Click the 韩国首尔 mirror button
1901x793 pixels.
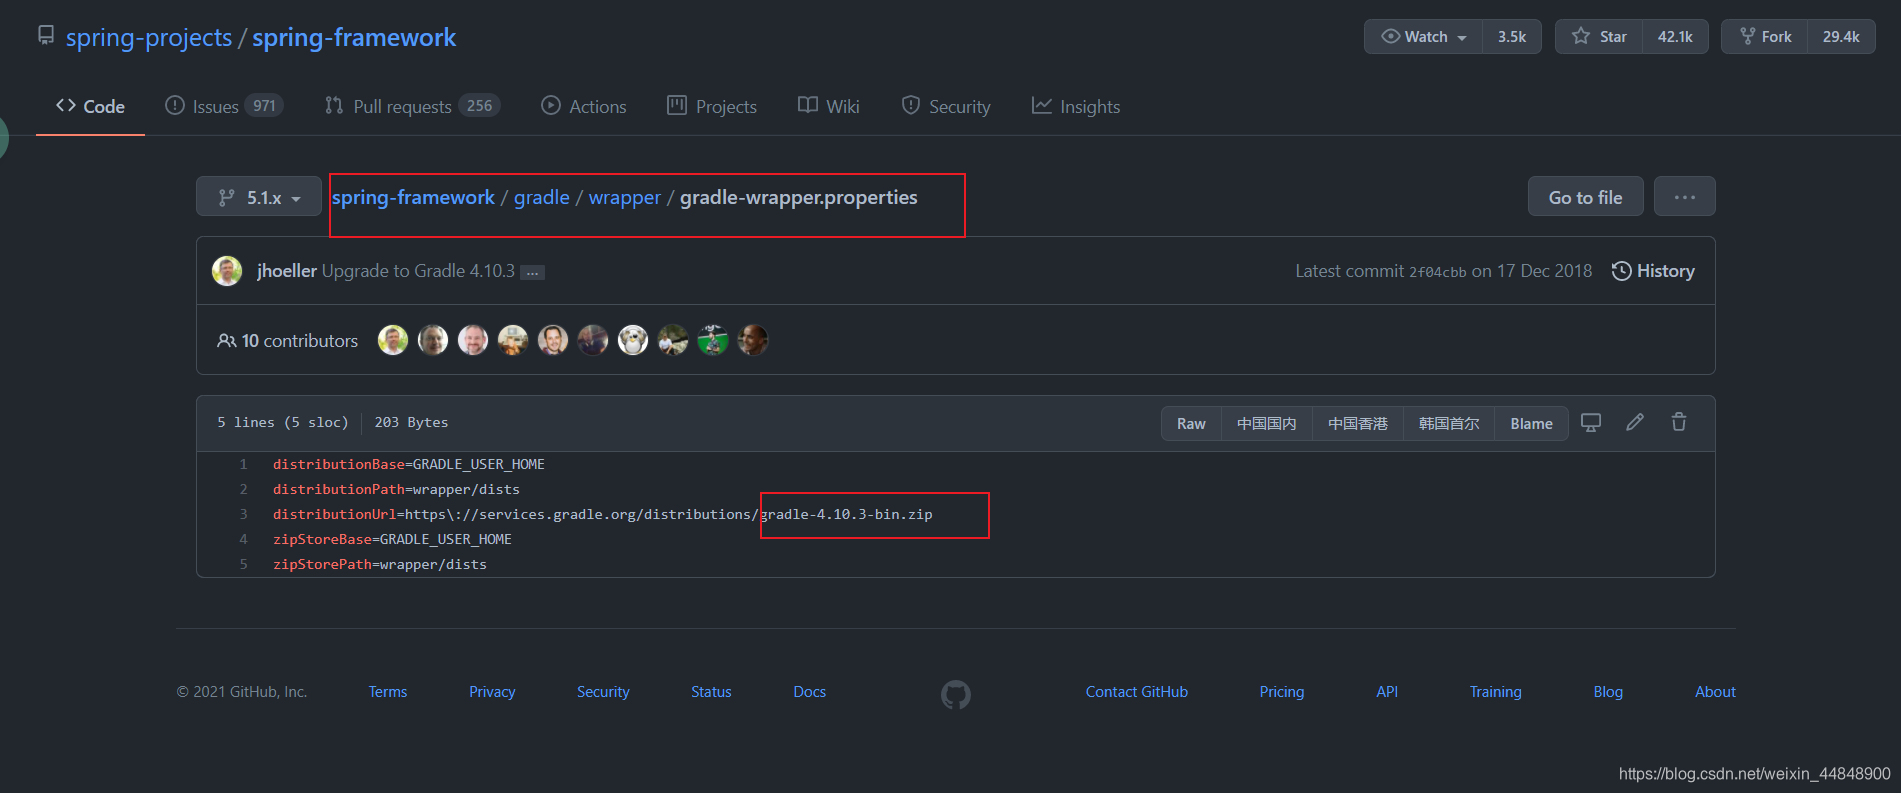(x=1449, y=424)
